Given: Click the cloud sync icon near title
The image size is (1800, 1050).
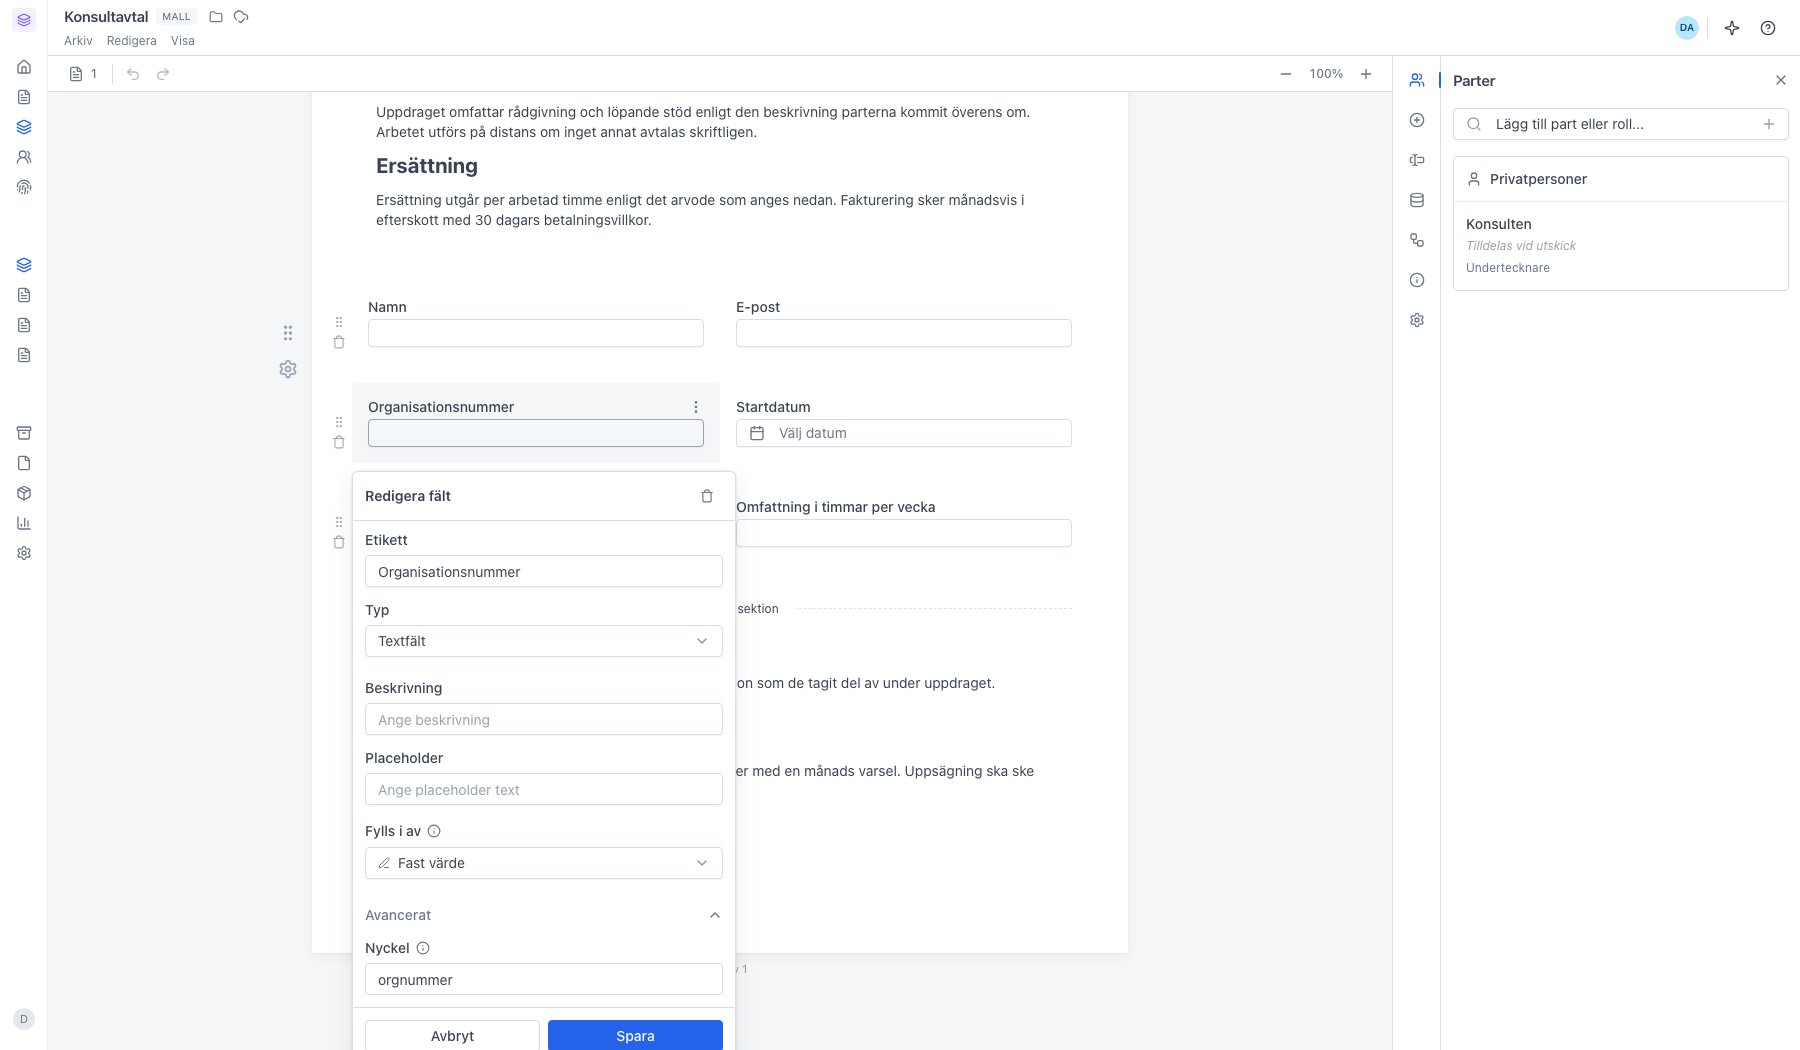Looking at the screenshot, I should pyautogui.click(x=241, y=17).
